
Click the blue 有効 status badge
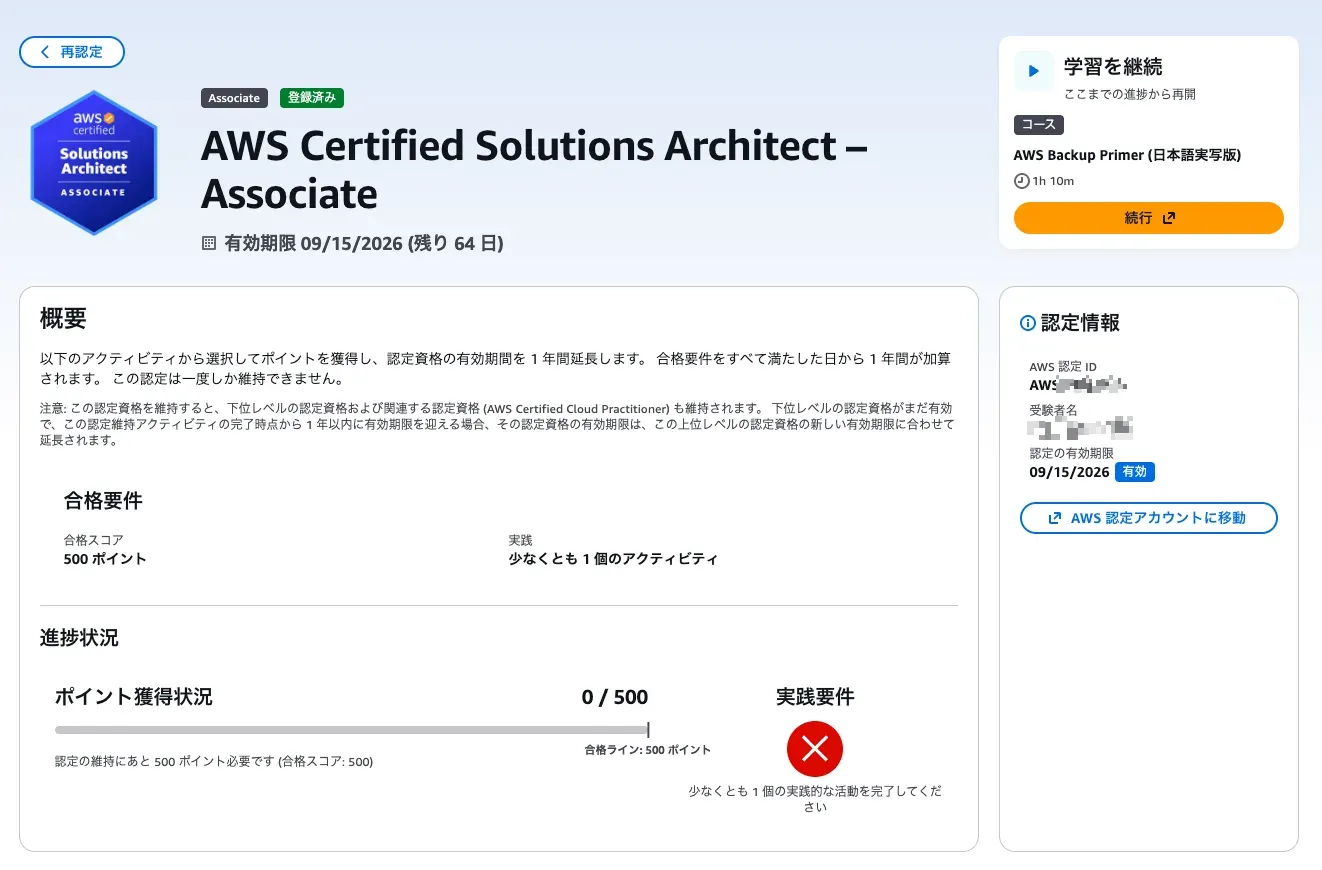1135,472
